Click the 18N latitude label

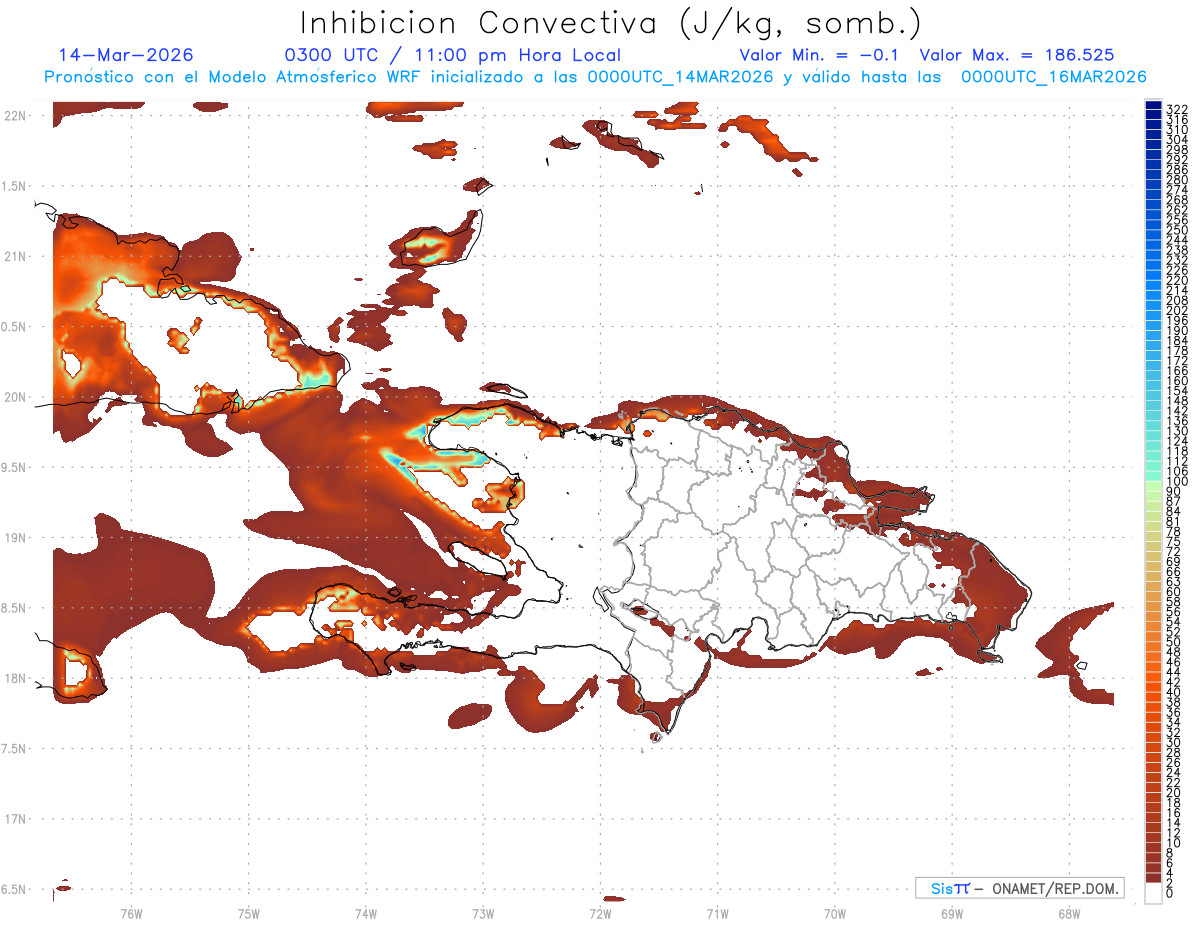pos(15,678)
